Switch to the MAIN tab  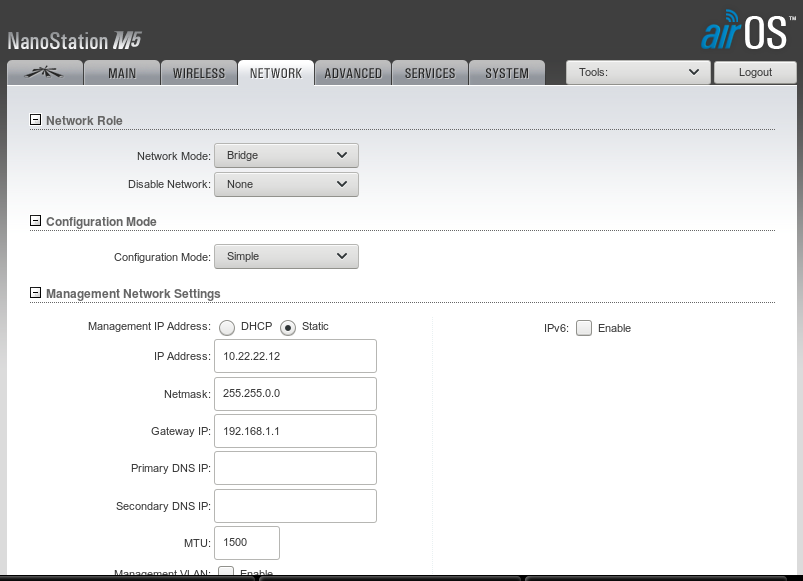pyautogui.click(x=122, y=73)
